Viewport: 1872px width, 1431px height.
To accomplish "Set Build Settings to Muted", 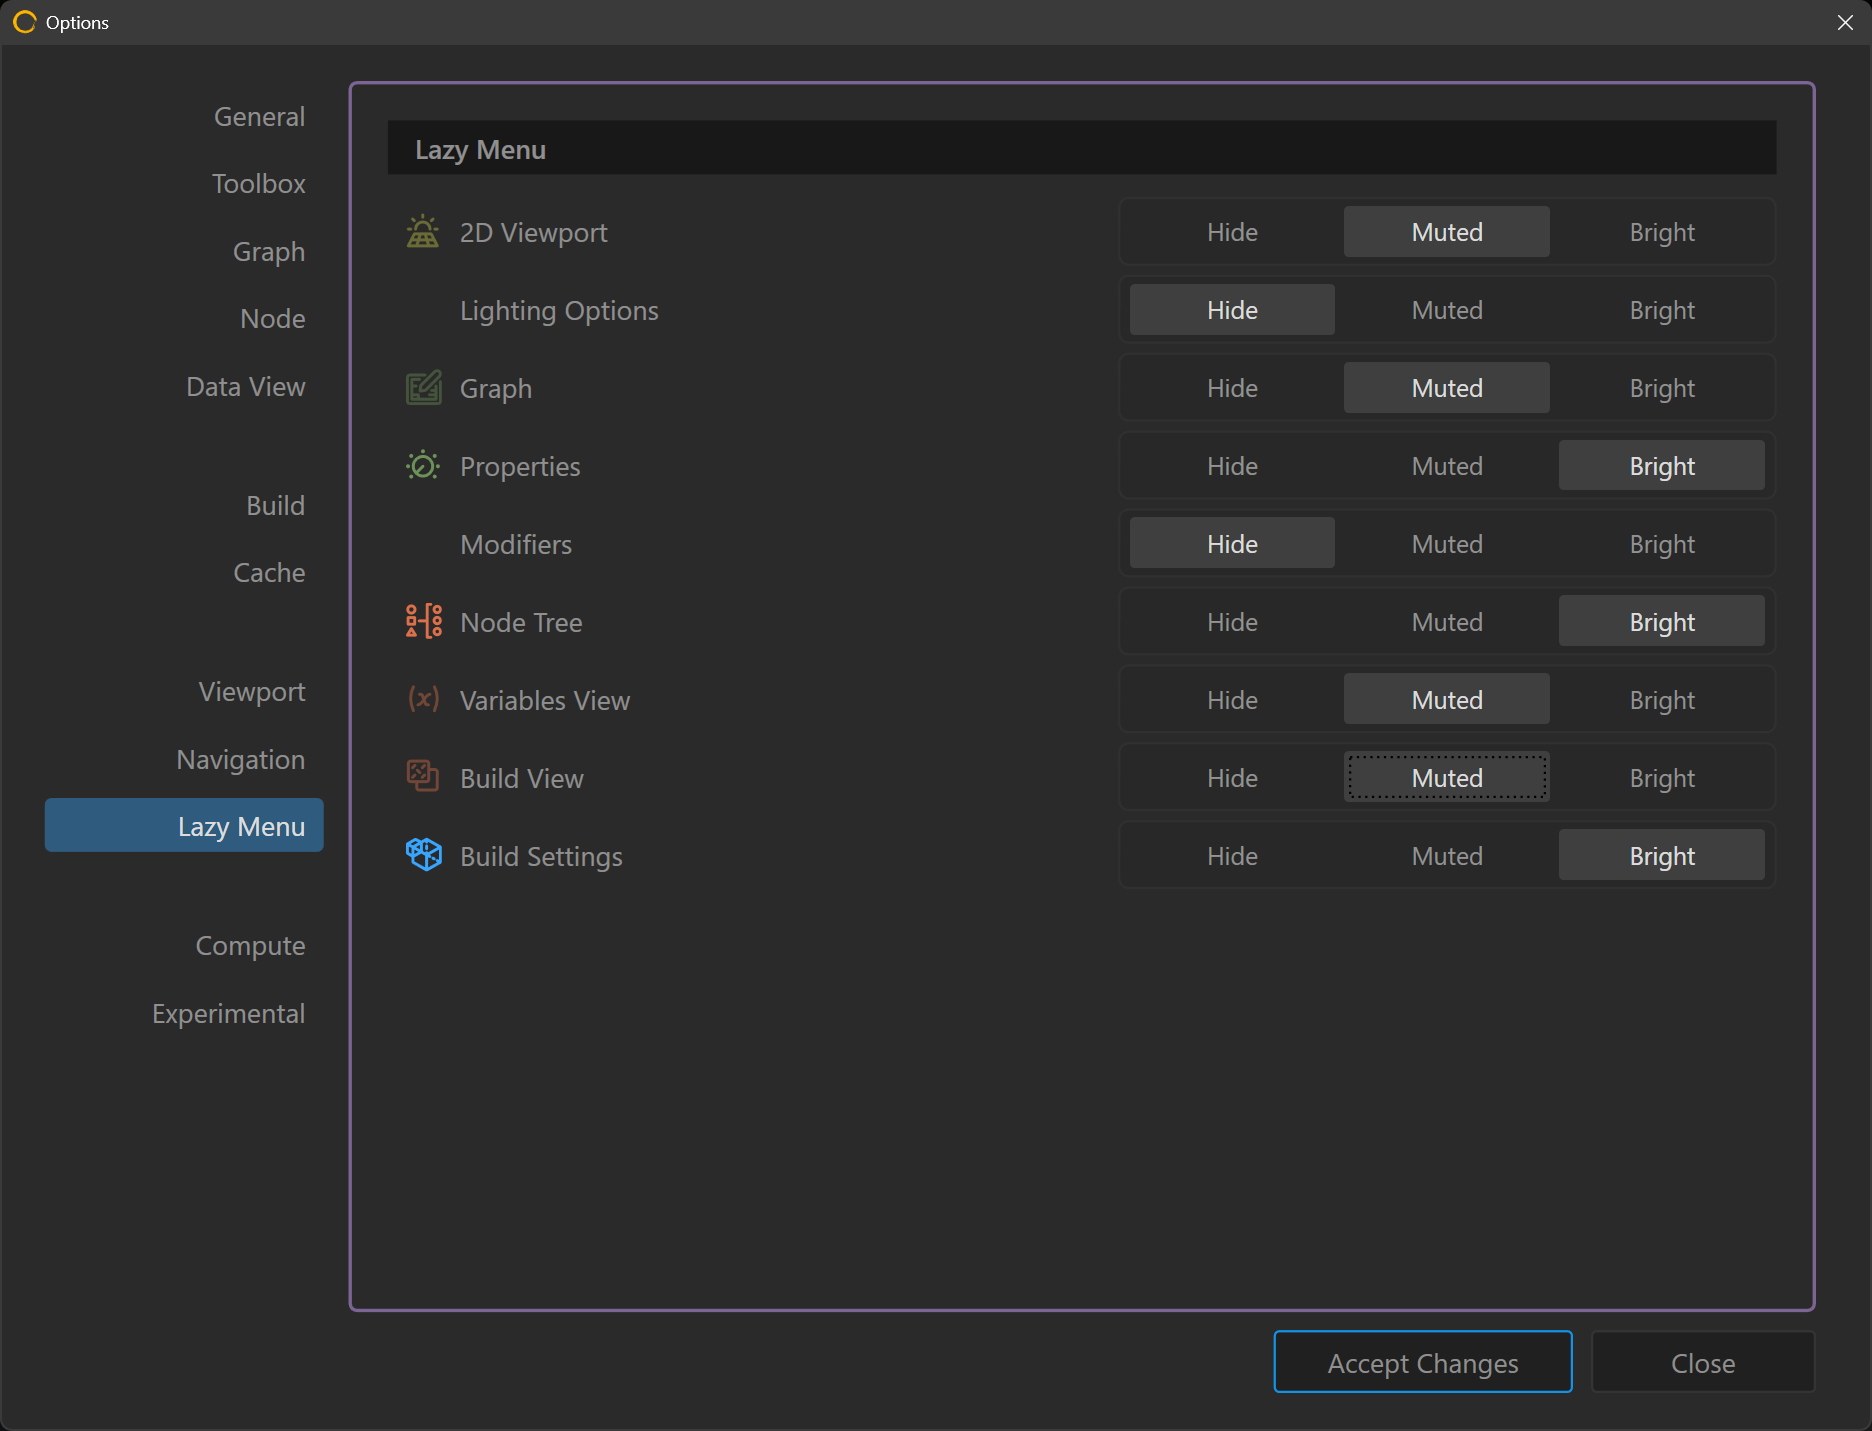I will pyautogui.click(x=1447, y=856).
